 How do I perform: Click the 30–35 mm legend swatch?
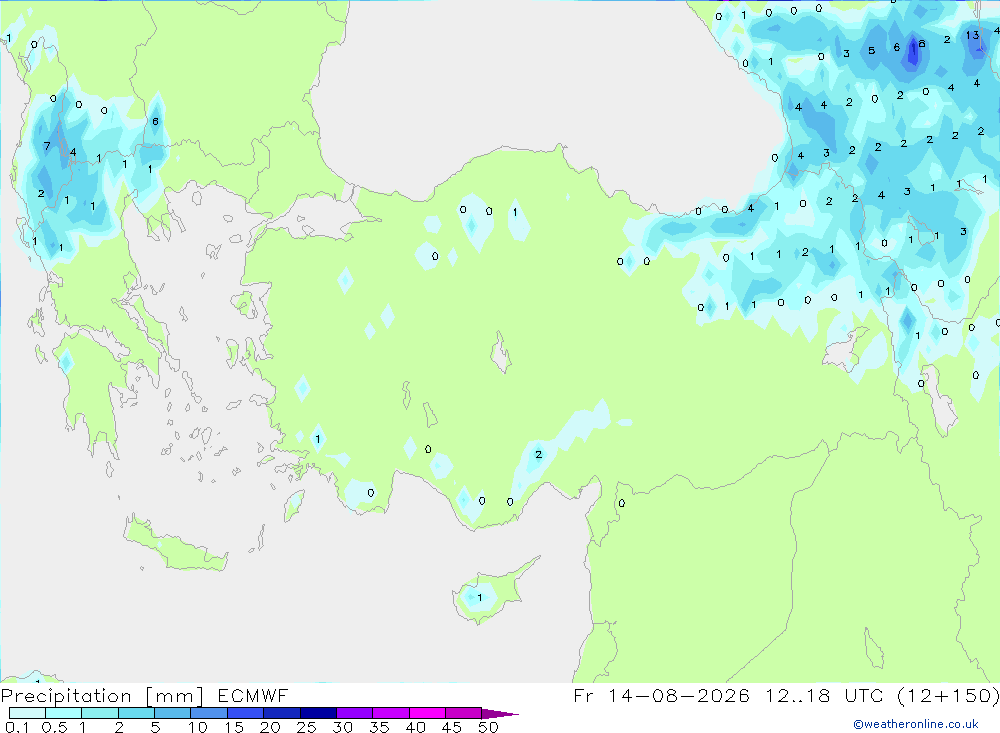point(355,713)
